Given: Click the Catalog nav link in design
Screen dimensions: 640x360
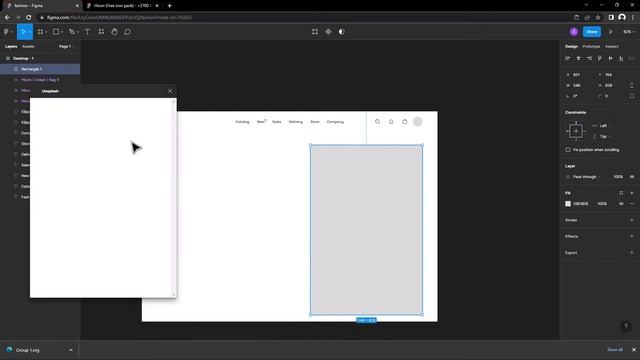Looking at the screenshot, I should click(242, 122).
